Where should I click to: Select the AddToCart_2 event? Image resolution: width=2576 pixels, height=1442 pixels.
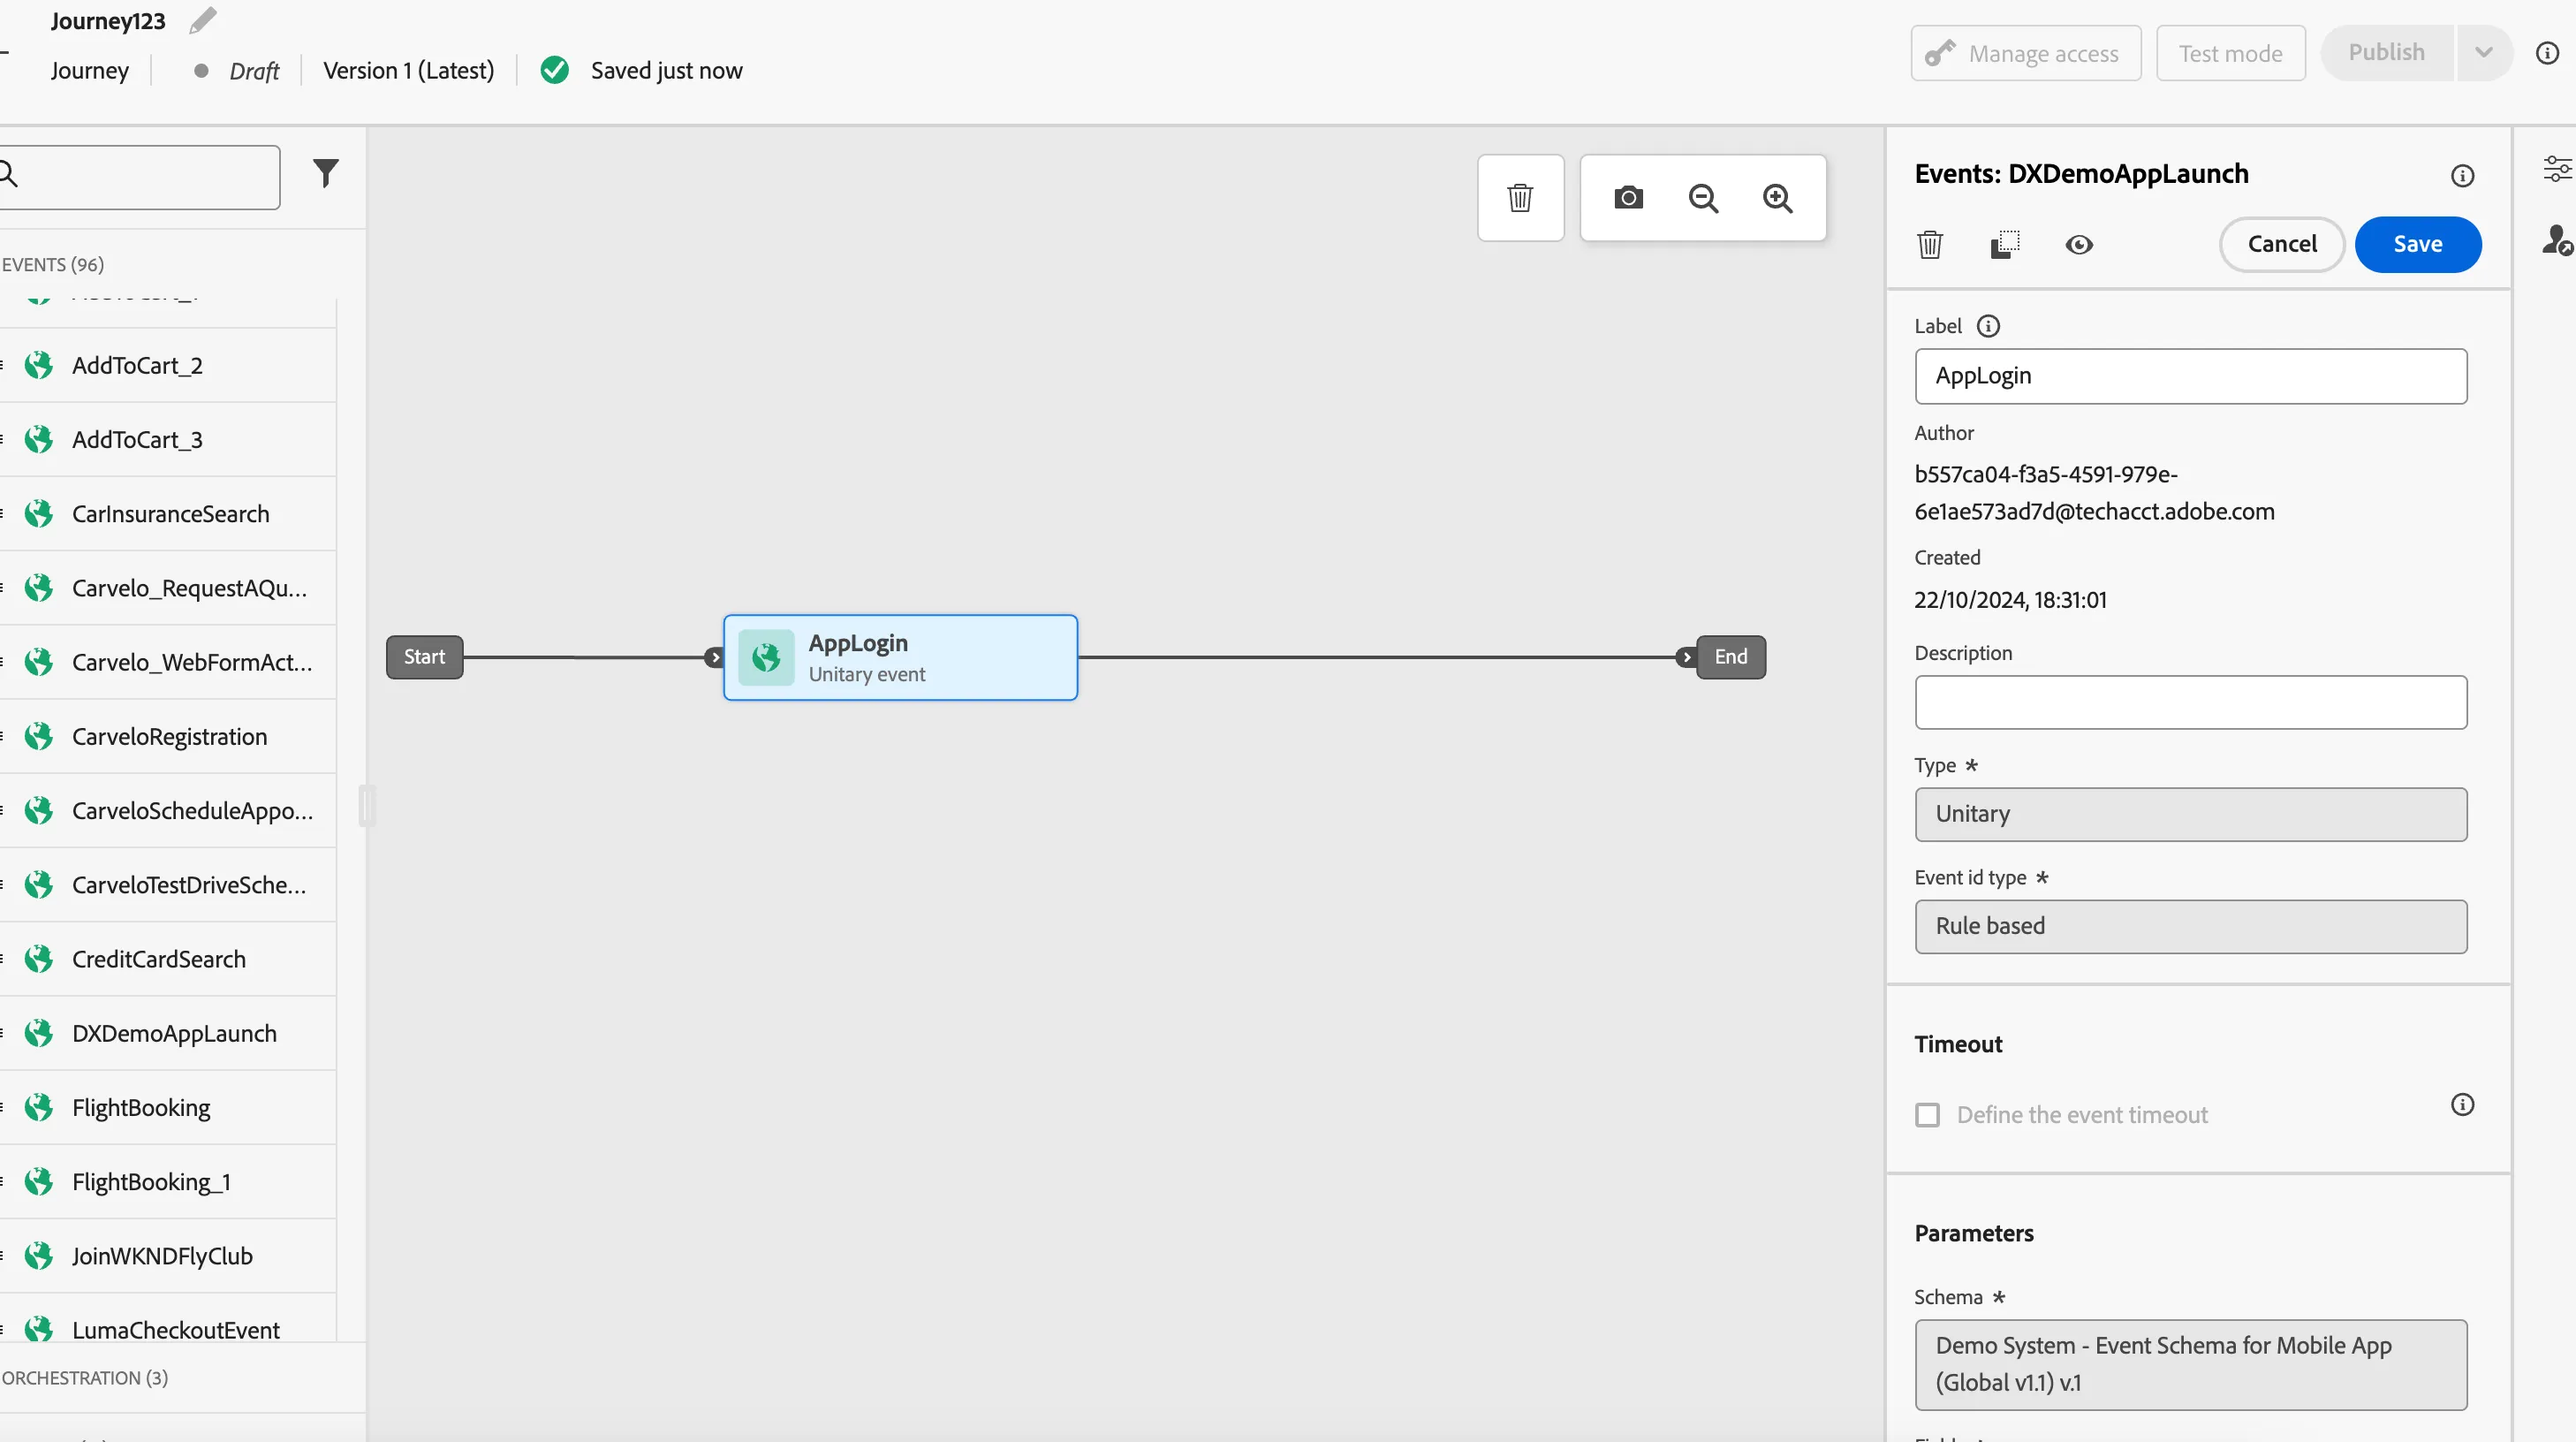[x=168, y=365]
